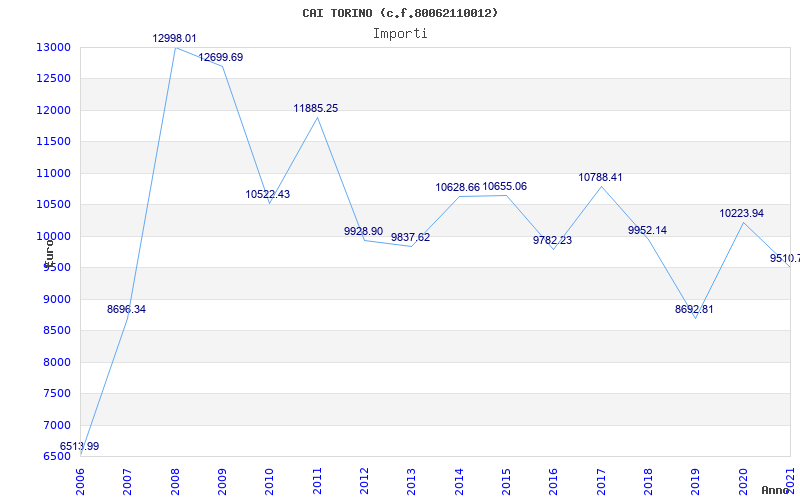Viewport: 800px width, 500px height.
Task: Select data label 6513.99
Action: coord(80,446)
